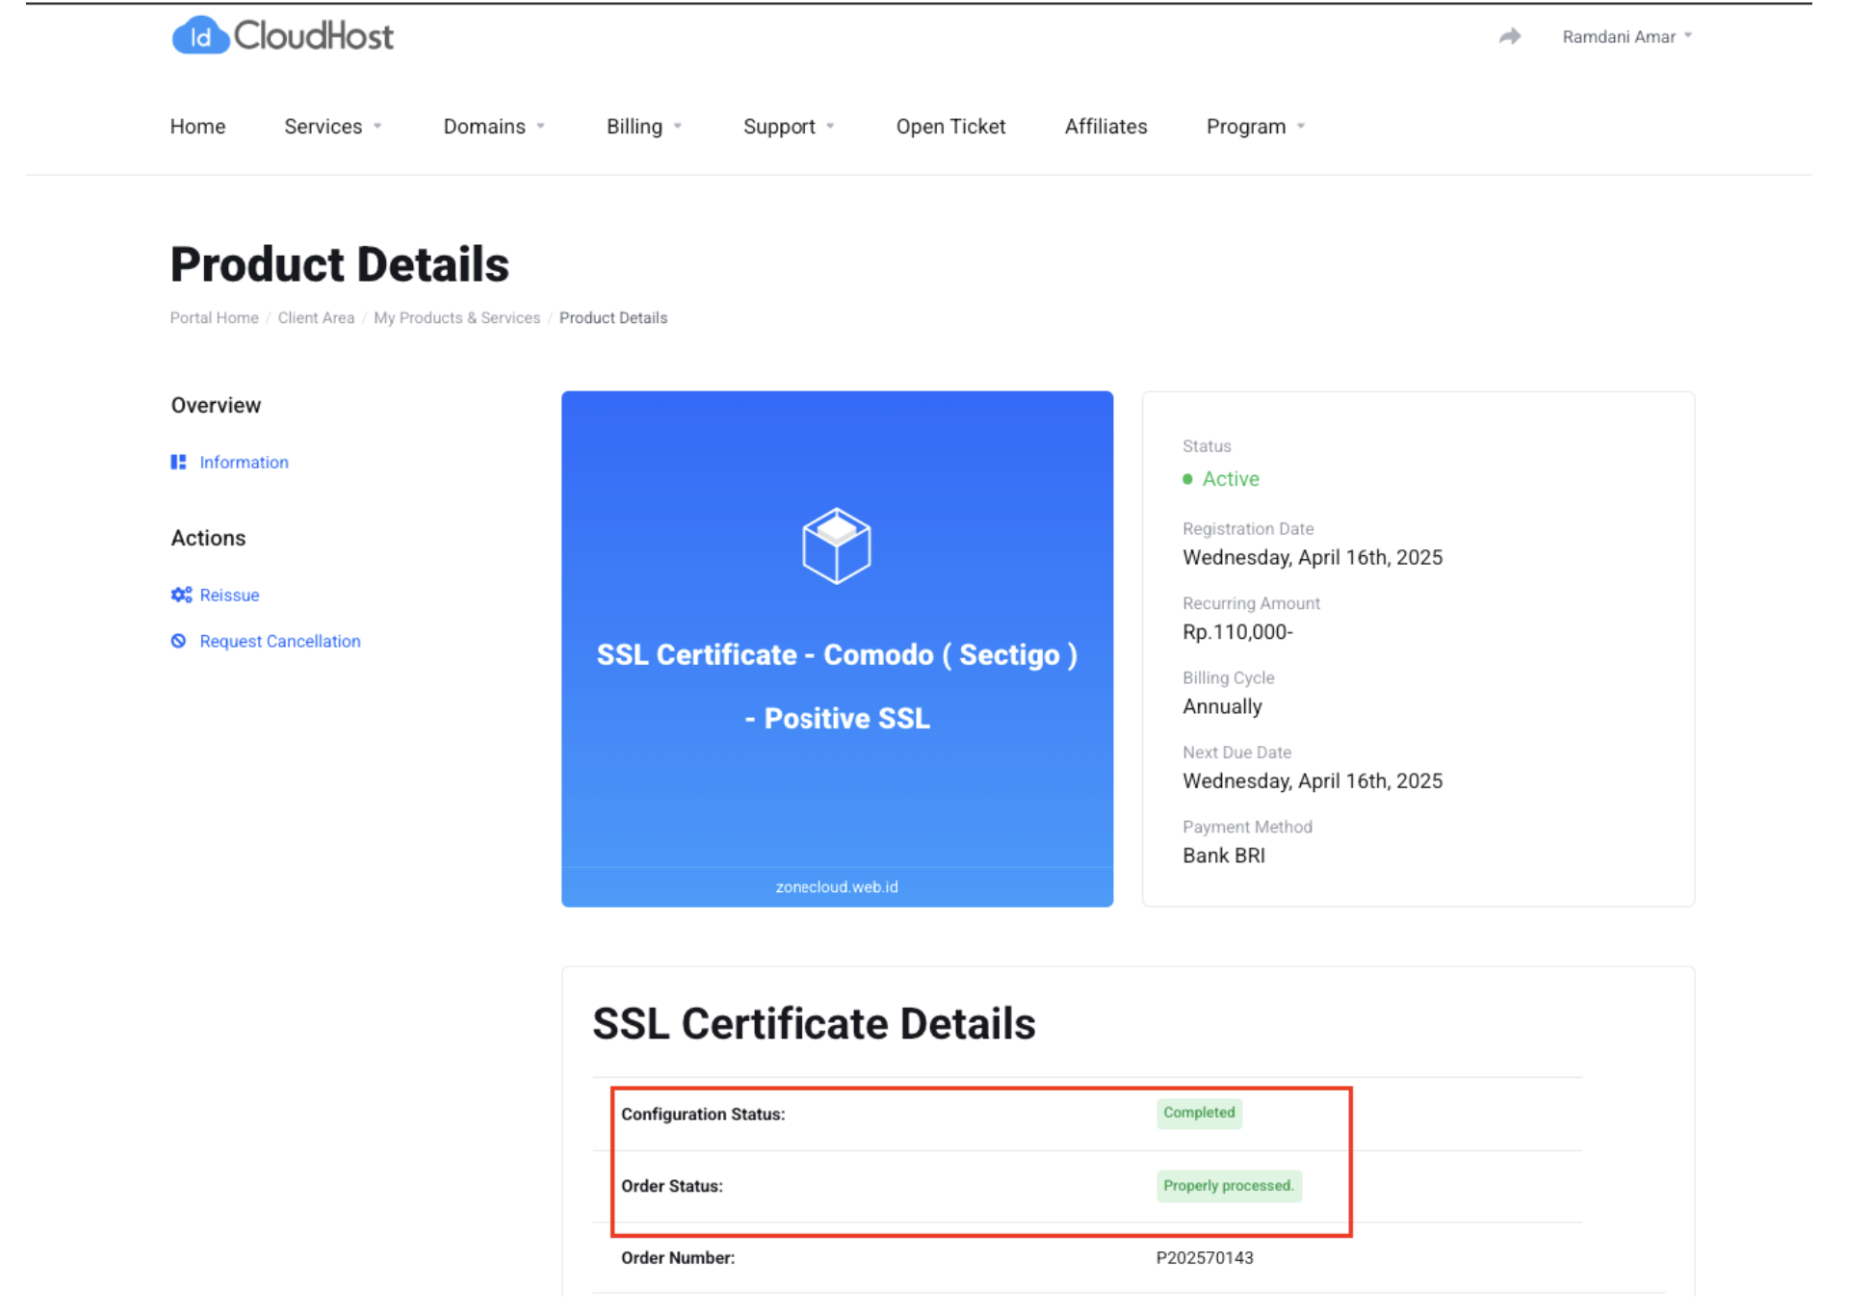Open the Affiliates page
Viewport: 1864px width, 1300px height.
pyautogui.click(x=1105, y=127)
